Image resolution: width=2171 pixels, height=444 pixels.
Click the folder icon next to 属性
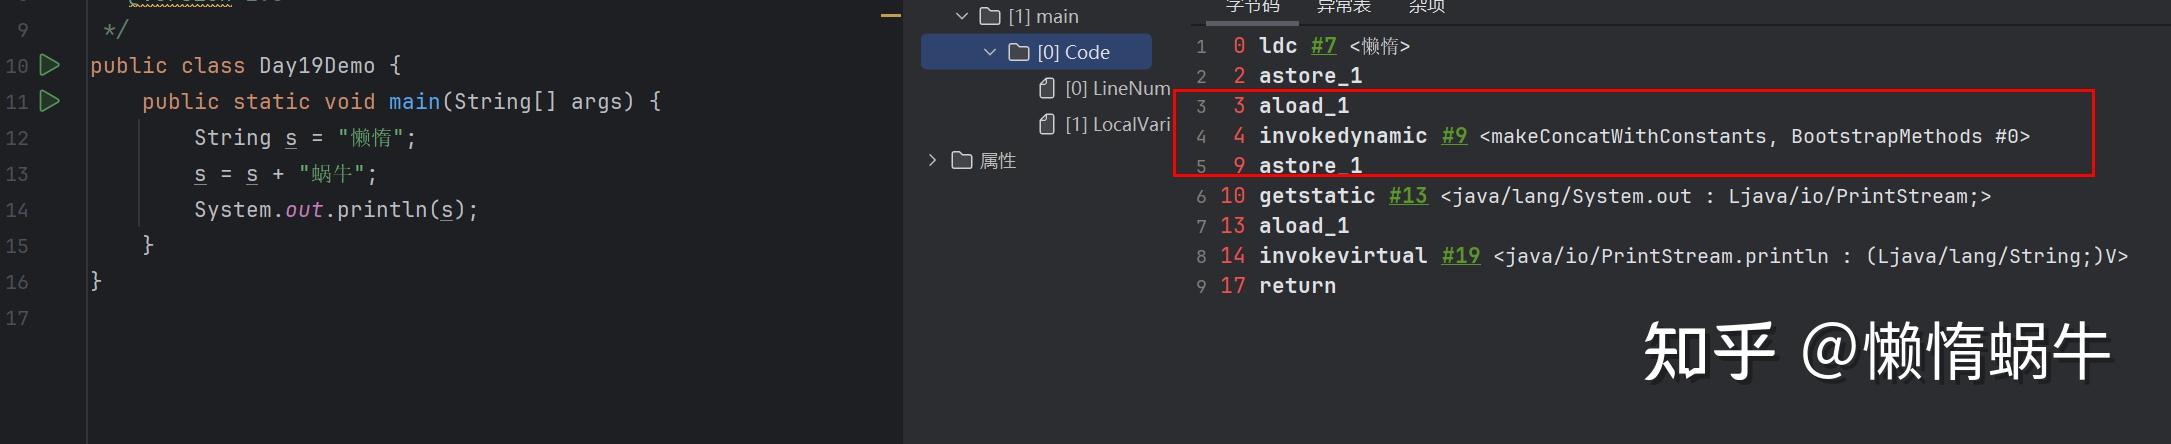point(962,160)
